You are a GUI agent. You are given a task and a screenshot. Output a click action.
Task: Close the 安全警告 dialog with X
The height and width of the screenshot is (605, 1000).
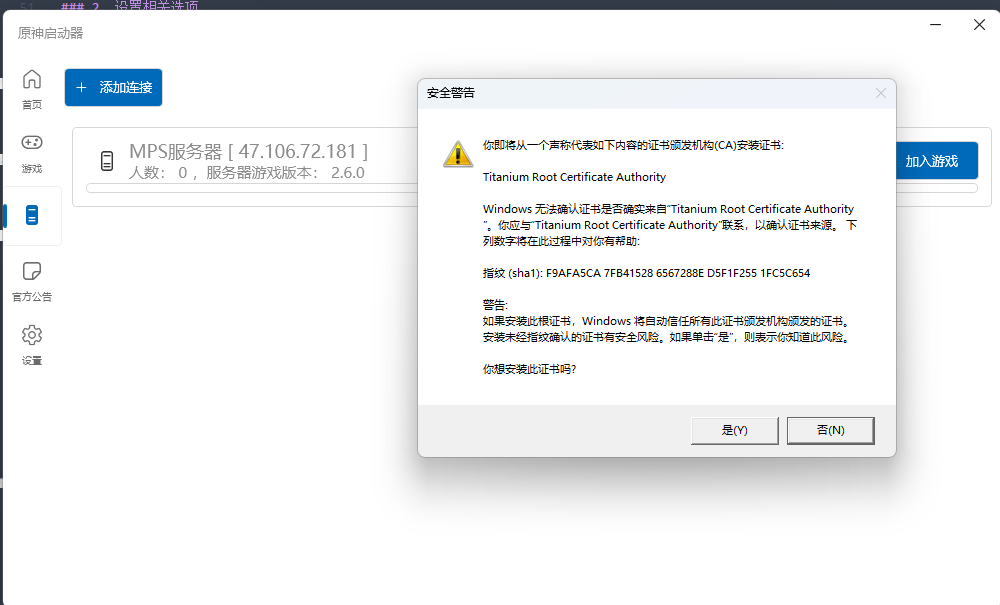click(x=881, y=93)
